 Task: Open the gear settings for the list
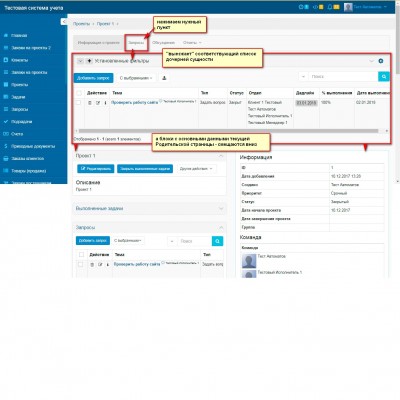coord(381,61)
